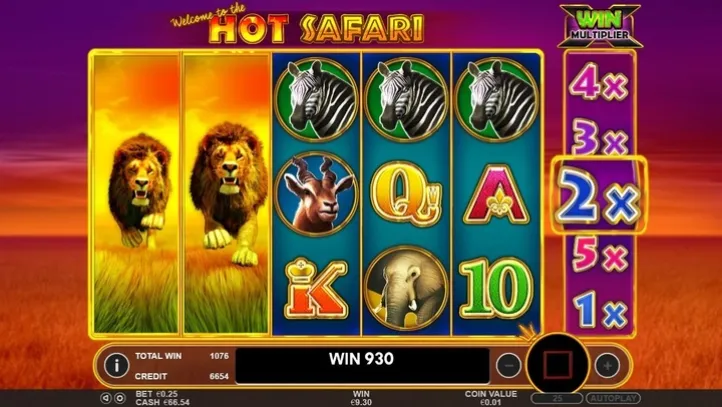Open the game info button
The image size is (722, 407).
[x=116, y=366]
